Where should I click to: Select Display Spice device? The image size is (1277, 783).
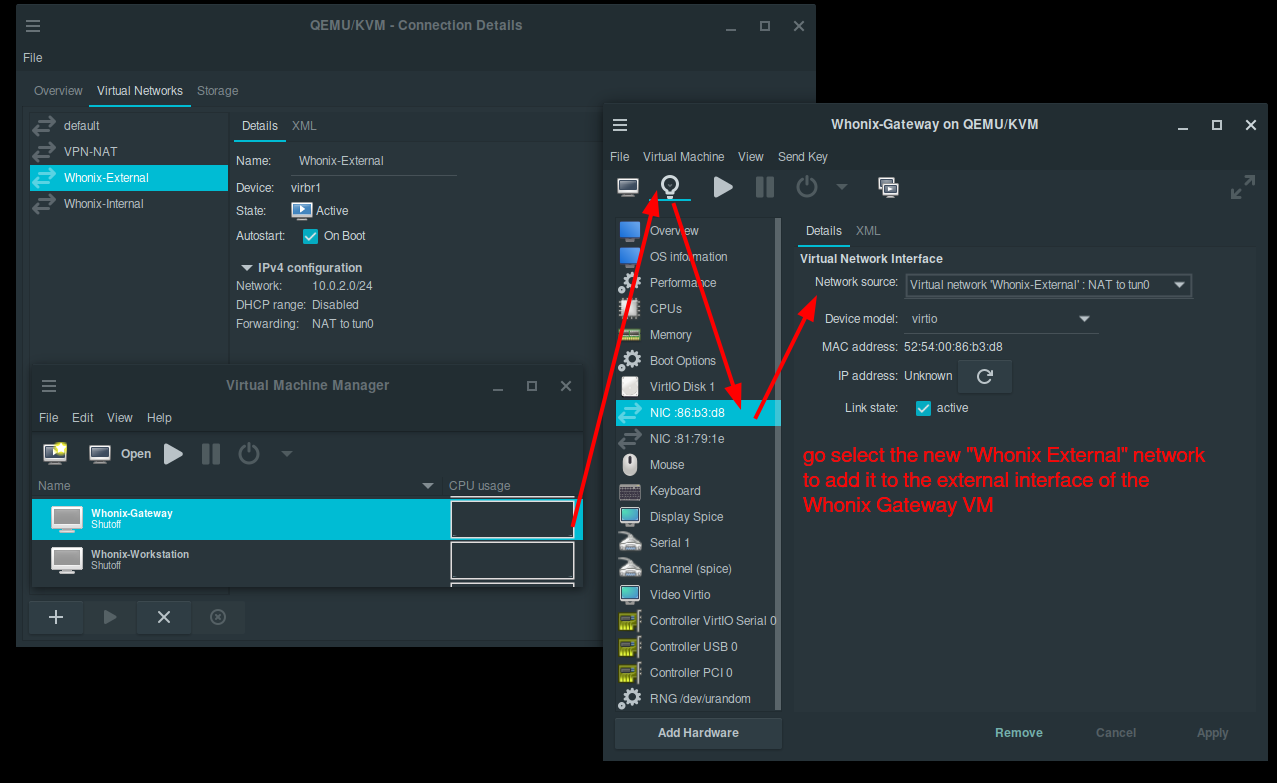[x=696, y=517]
